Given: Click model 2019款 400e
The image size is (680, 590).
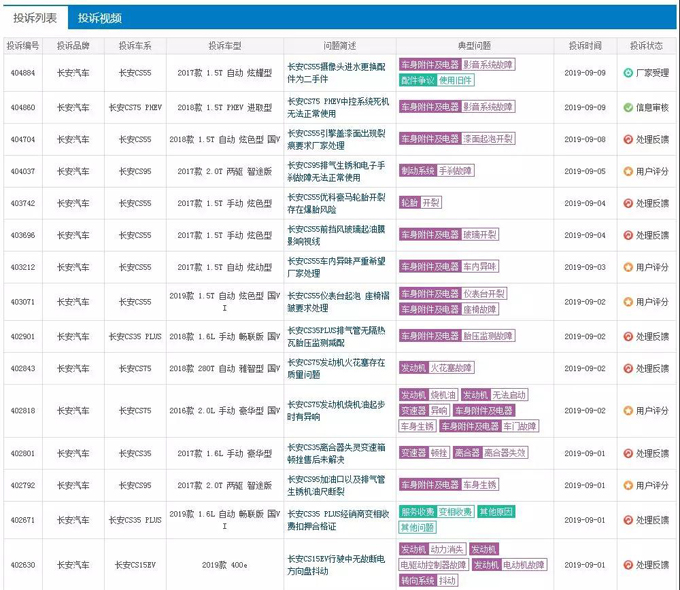Looking at the screenshot, I should point(225,565).
